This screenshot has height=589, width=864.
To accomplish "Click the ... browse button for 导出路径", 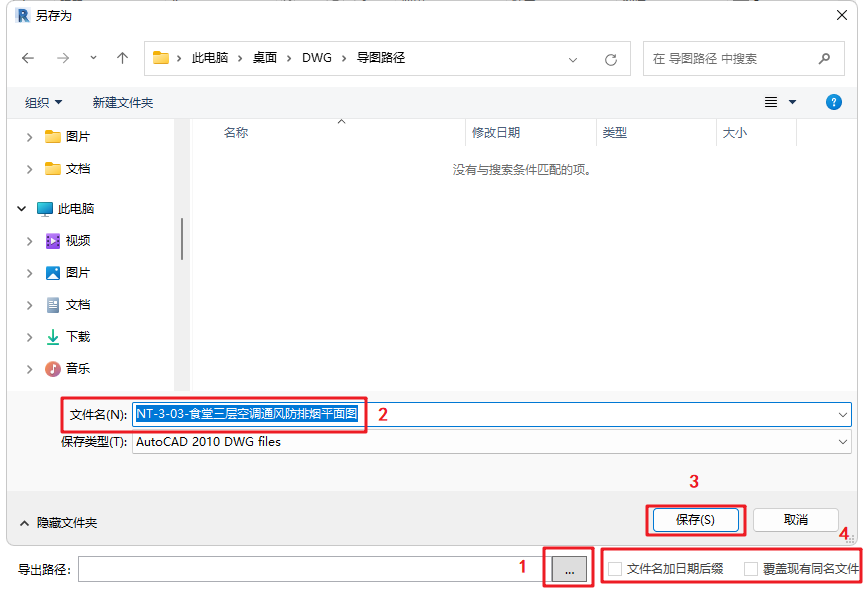I will [x=568, y=569].
